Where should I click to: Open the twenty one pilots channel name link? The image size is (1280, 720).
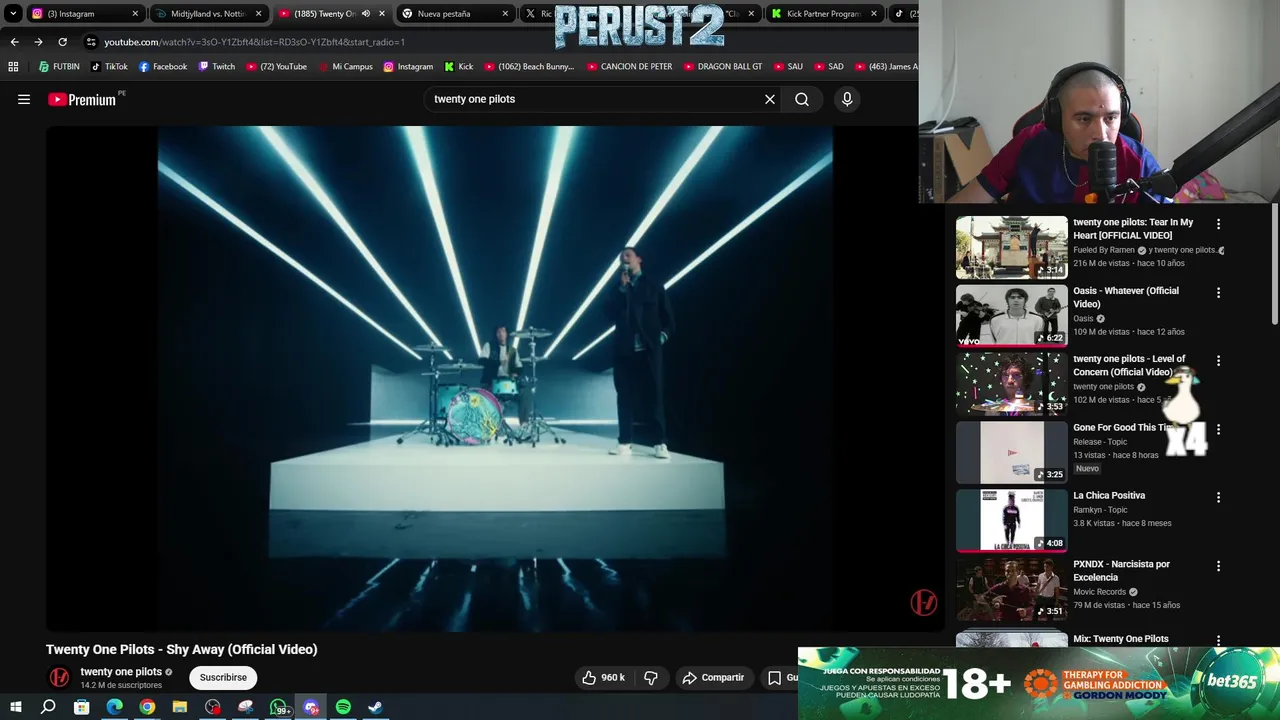coord(121,672)
